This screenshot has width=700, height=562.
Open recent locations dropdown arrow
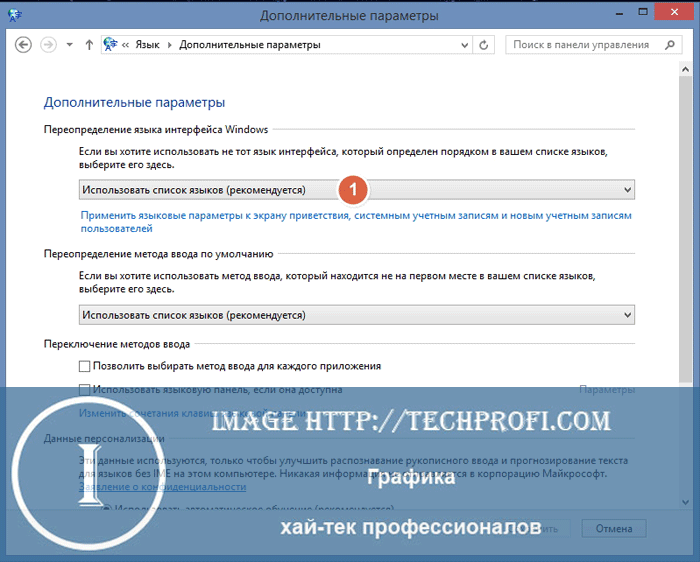(x=69, y=45)
